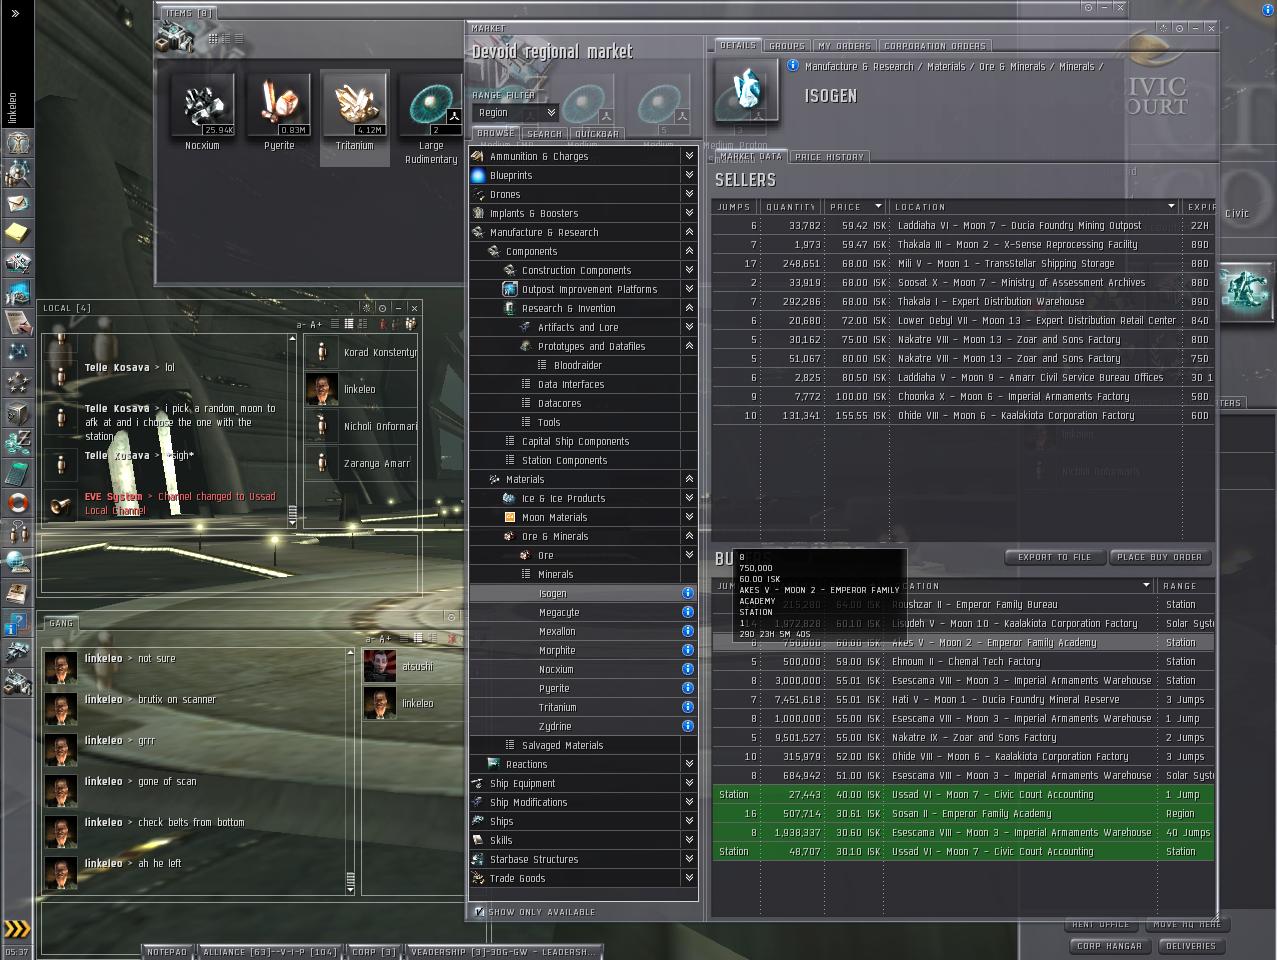
Task: Toggle the Show Only Available checkbox
Action: 480,912
